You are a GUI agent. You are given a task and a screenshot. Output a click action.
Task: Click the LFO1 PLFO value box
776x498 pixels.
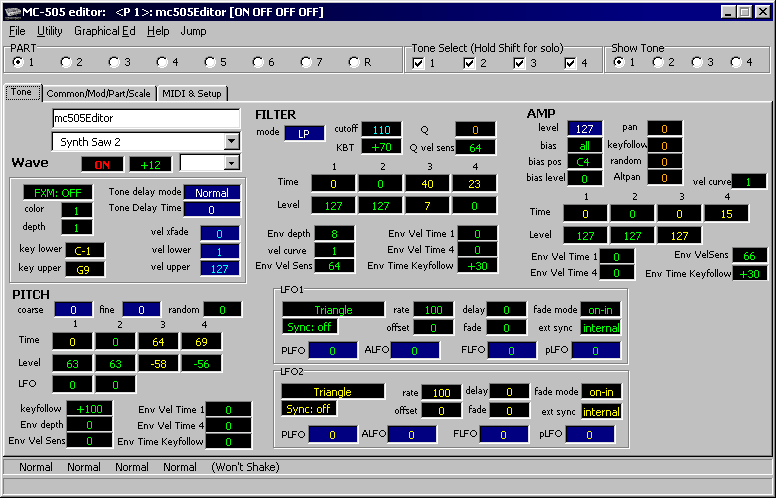[333, 351]
